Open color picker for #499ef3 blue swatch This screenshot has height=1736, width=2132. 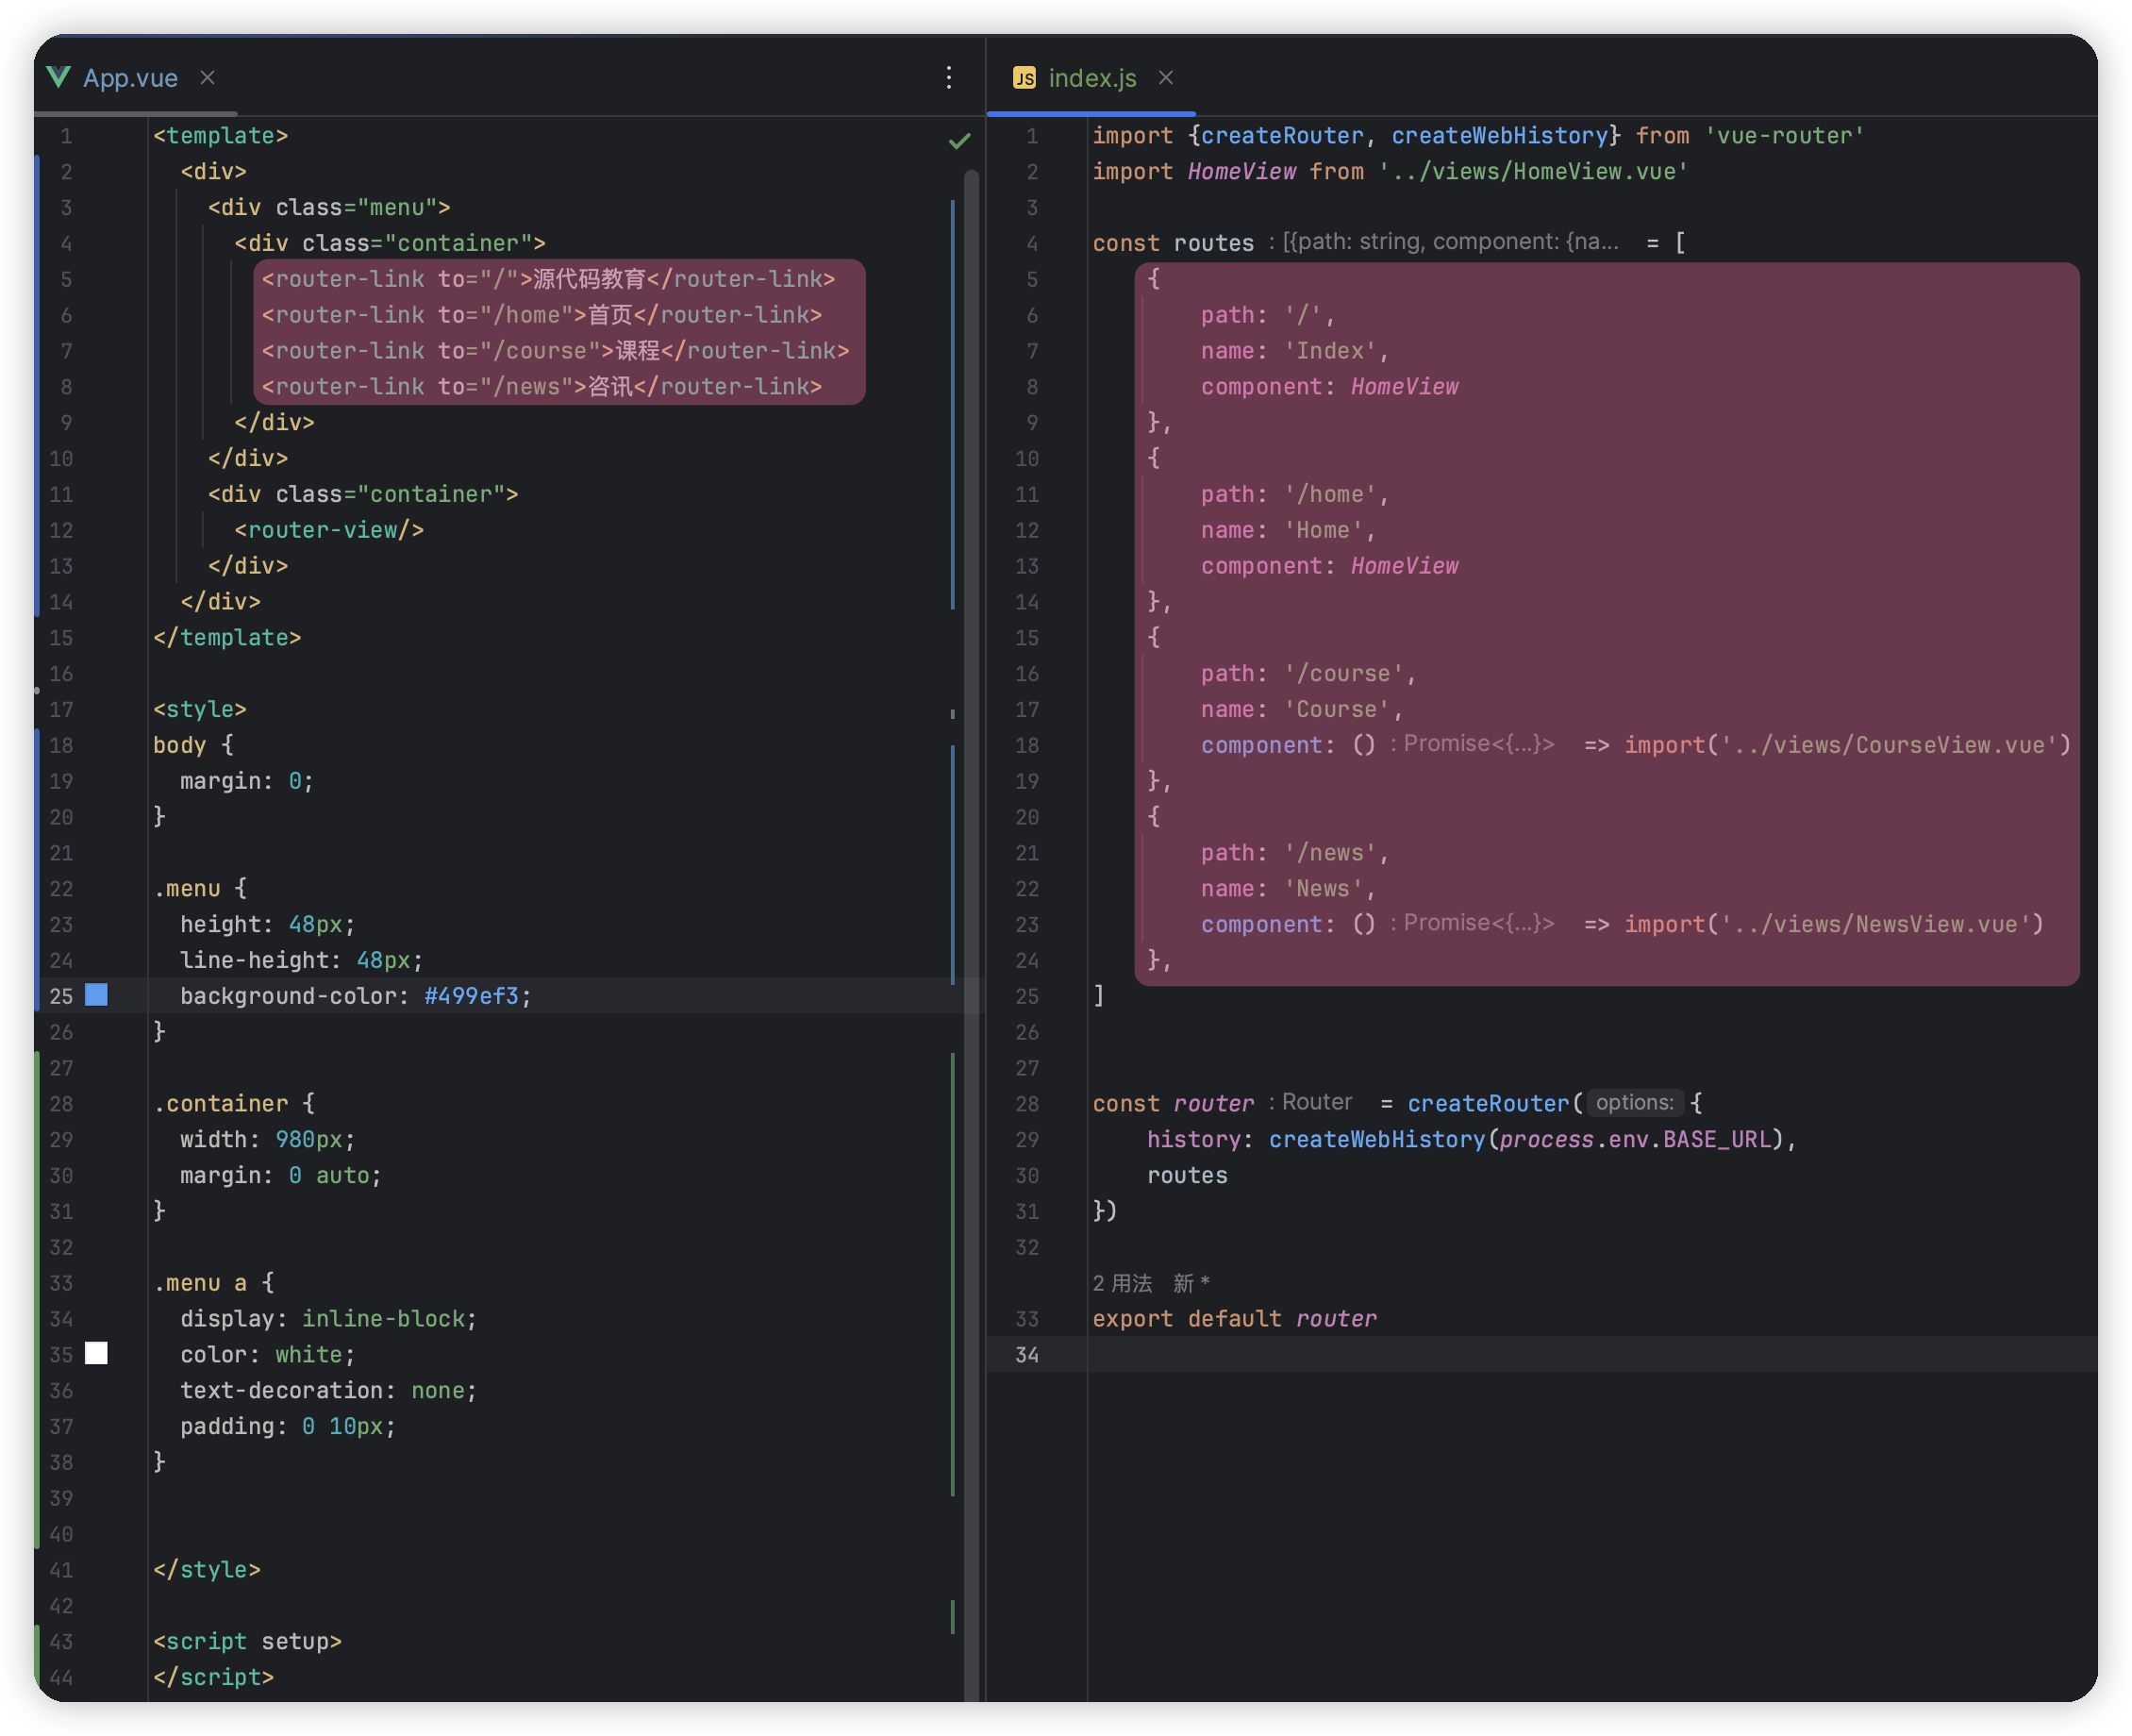[x=96, y=994]
